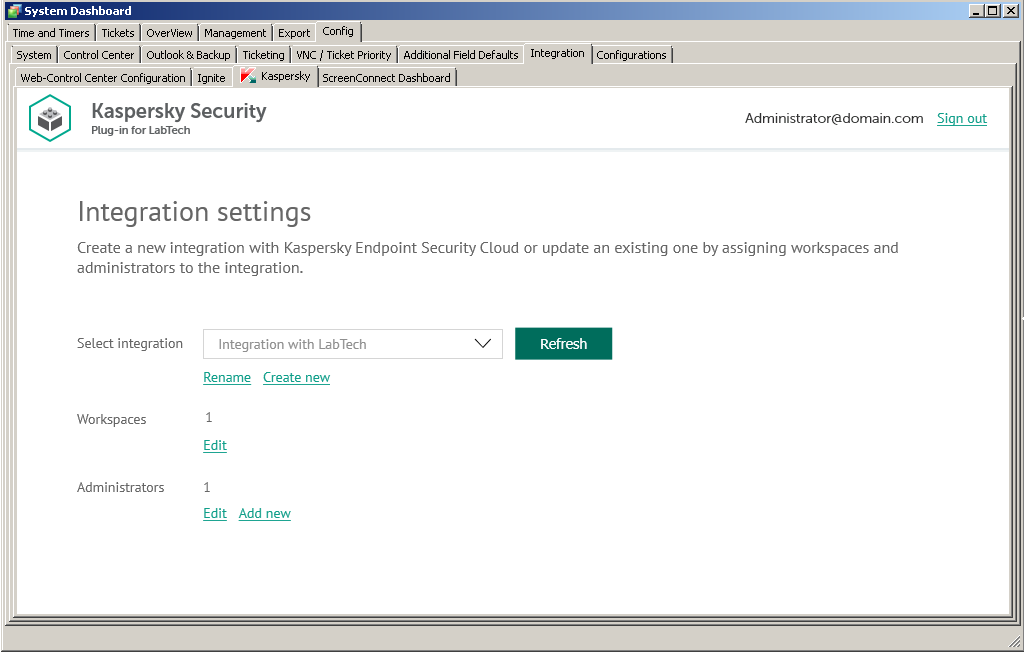Click the Create new integration link
The height and width of the screenshot is (652, 1024).
coord(296,377)
